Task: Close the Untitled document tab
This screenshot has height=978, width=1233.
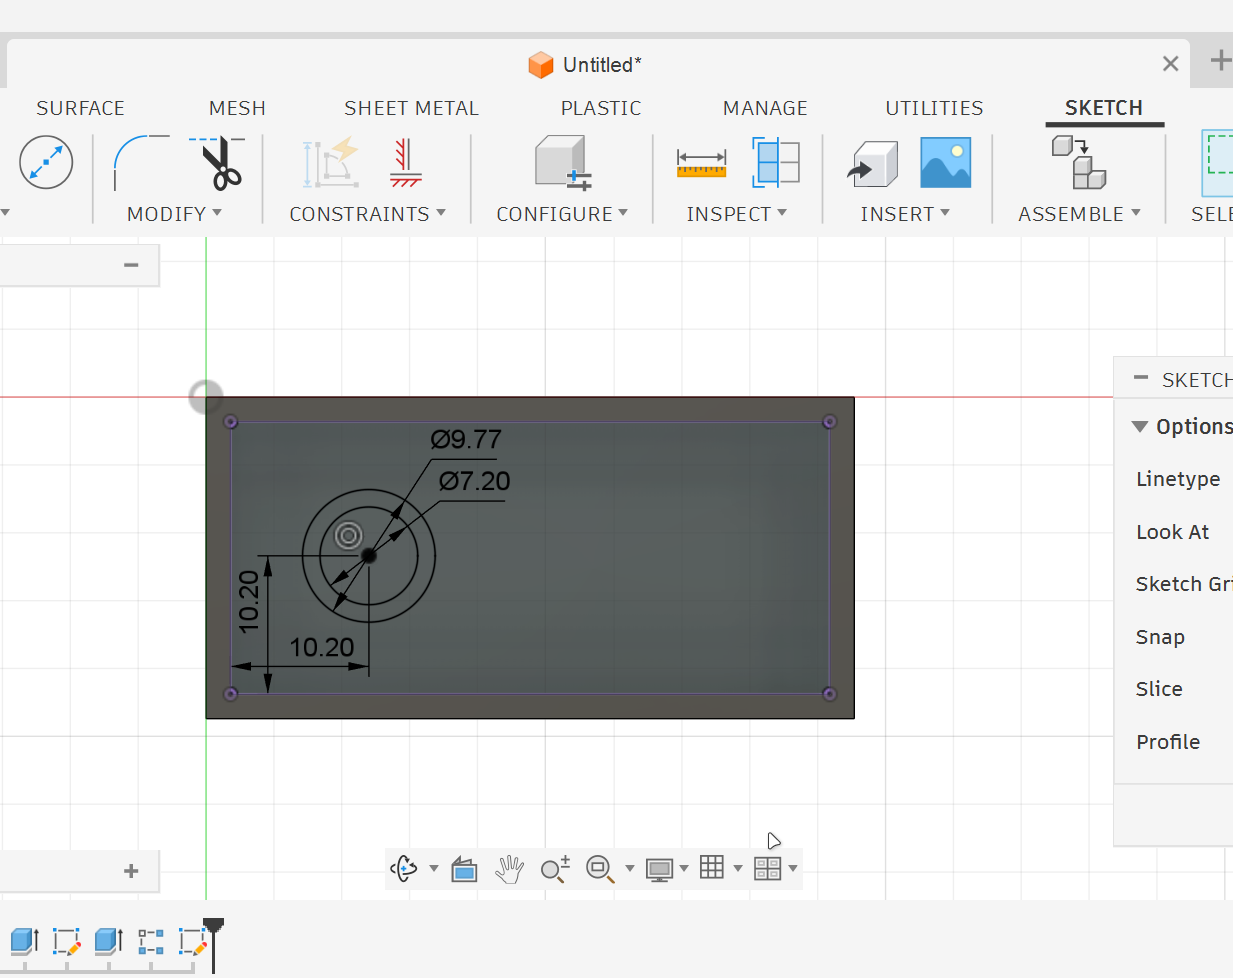Action: 1170,64
